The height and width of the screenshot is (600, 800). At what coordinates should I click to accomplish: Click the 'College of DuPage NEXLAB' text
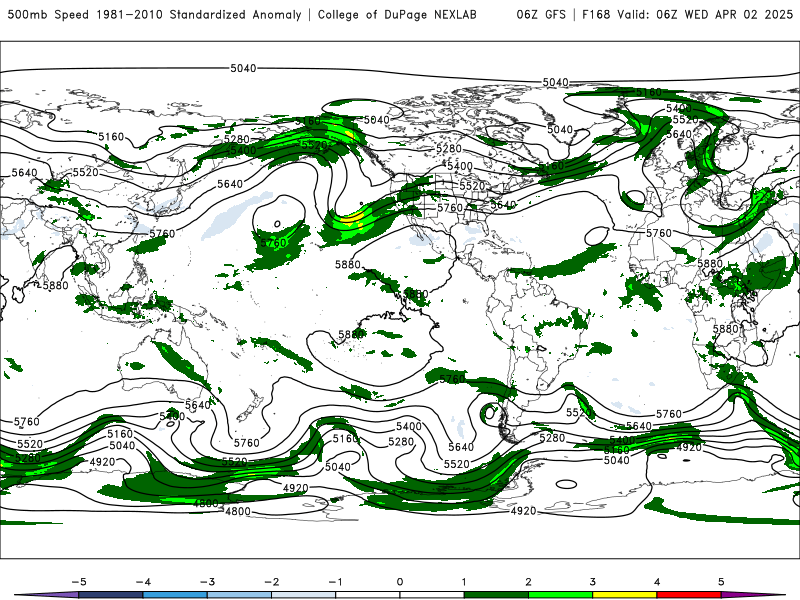pyautogui.click(x=397, y=15)
